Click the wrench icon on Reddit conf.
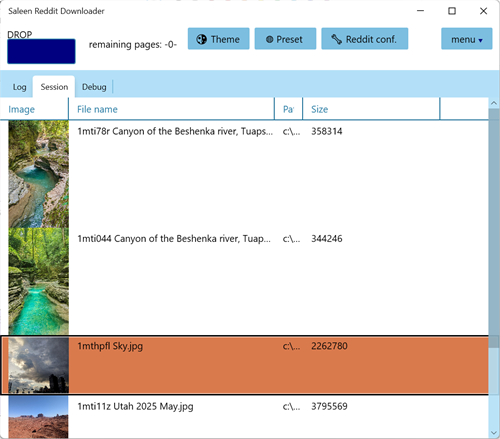The image size is (500, 439). [x=336, y=39]
